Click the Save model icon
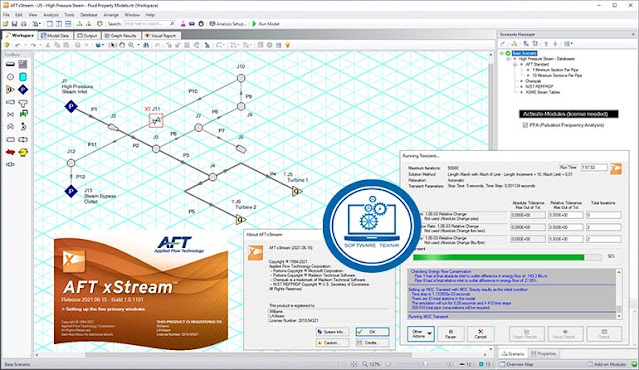 pos(14,24)
